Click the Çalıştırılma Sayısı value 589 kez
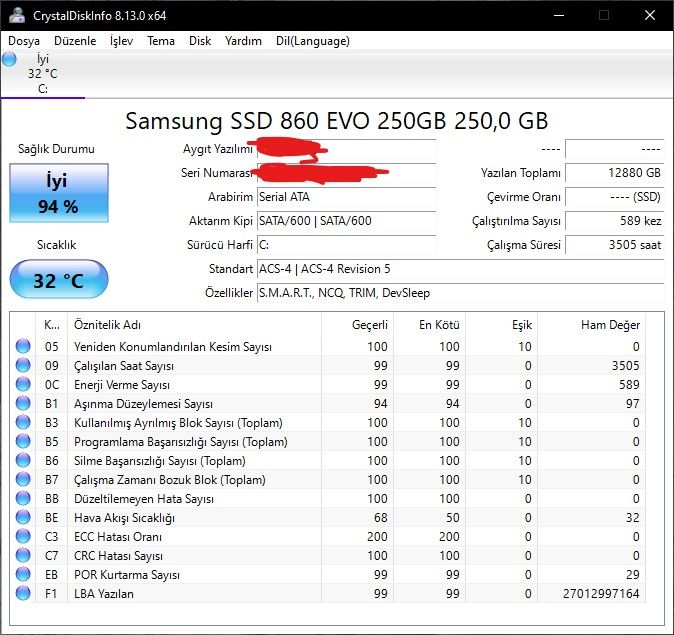This screenshot has width=674, height=635. click(x=615, y=221)
